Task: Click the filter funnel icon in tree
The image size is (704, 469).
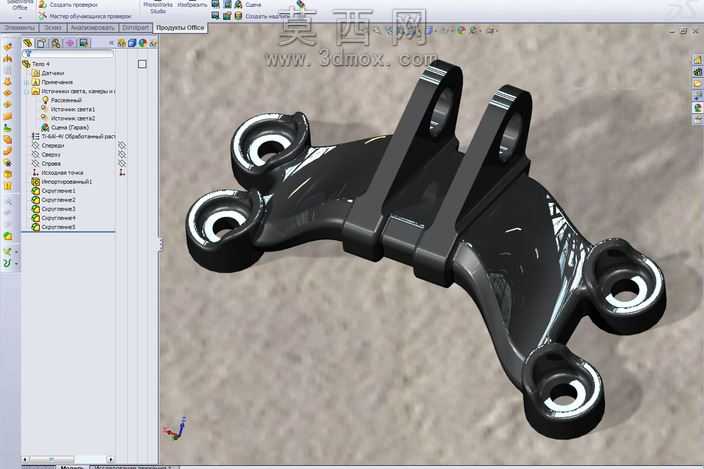Action: (x=28, y=54)
